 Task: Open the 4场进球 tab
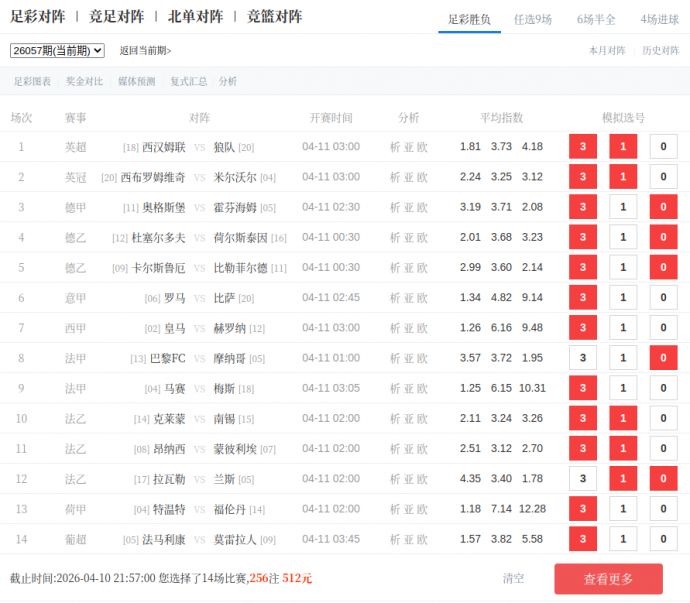pos(659,19)
